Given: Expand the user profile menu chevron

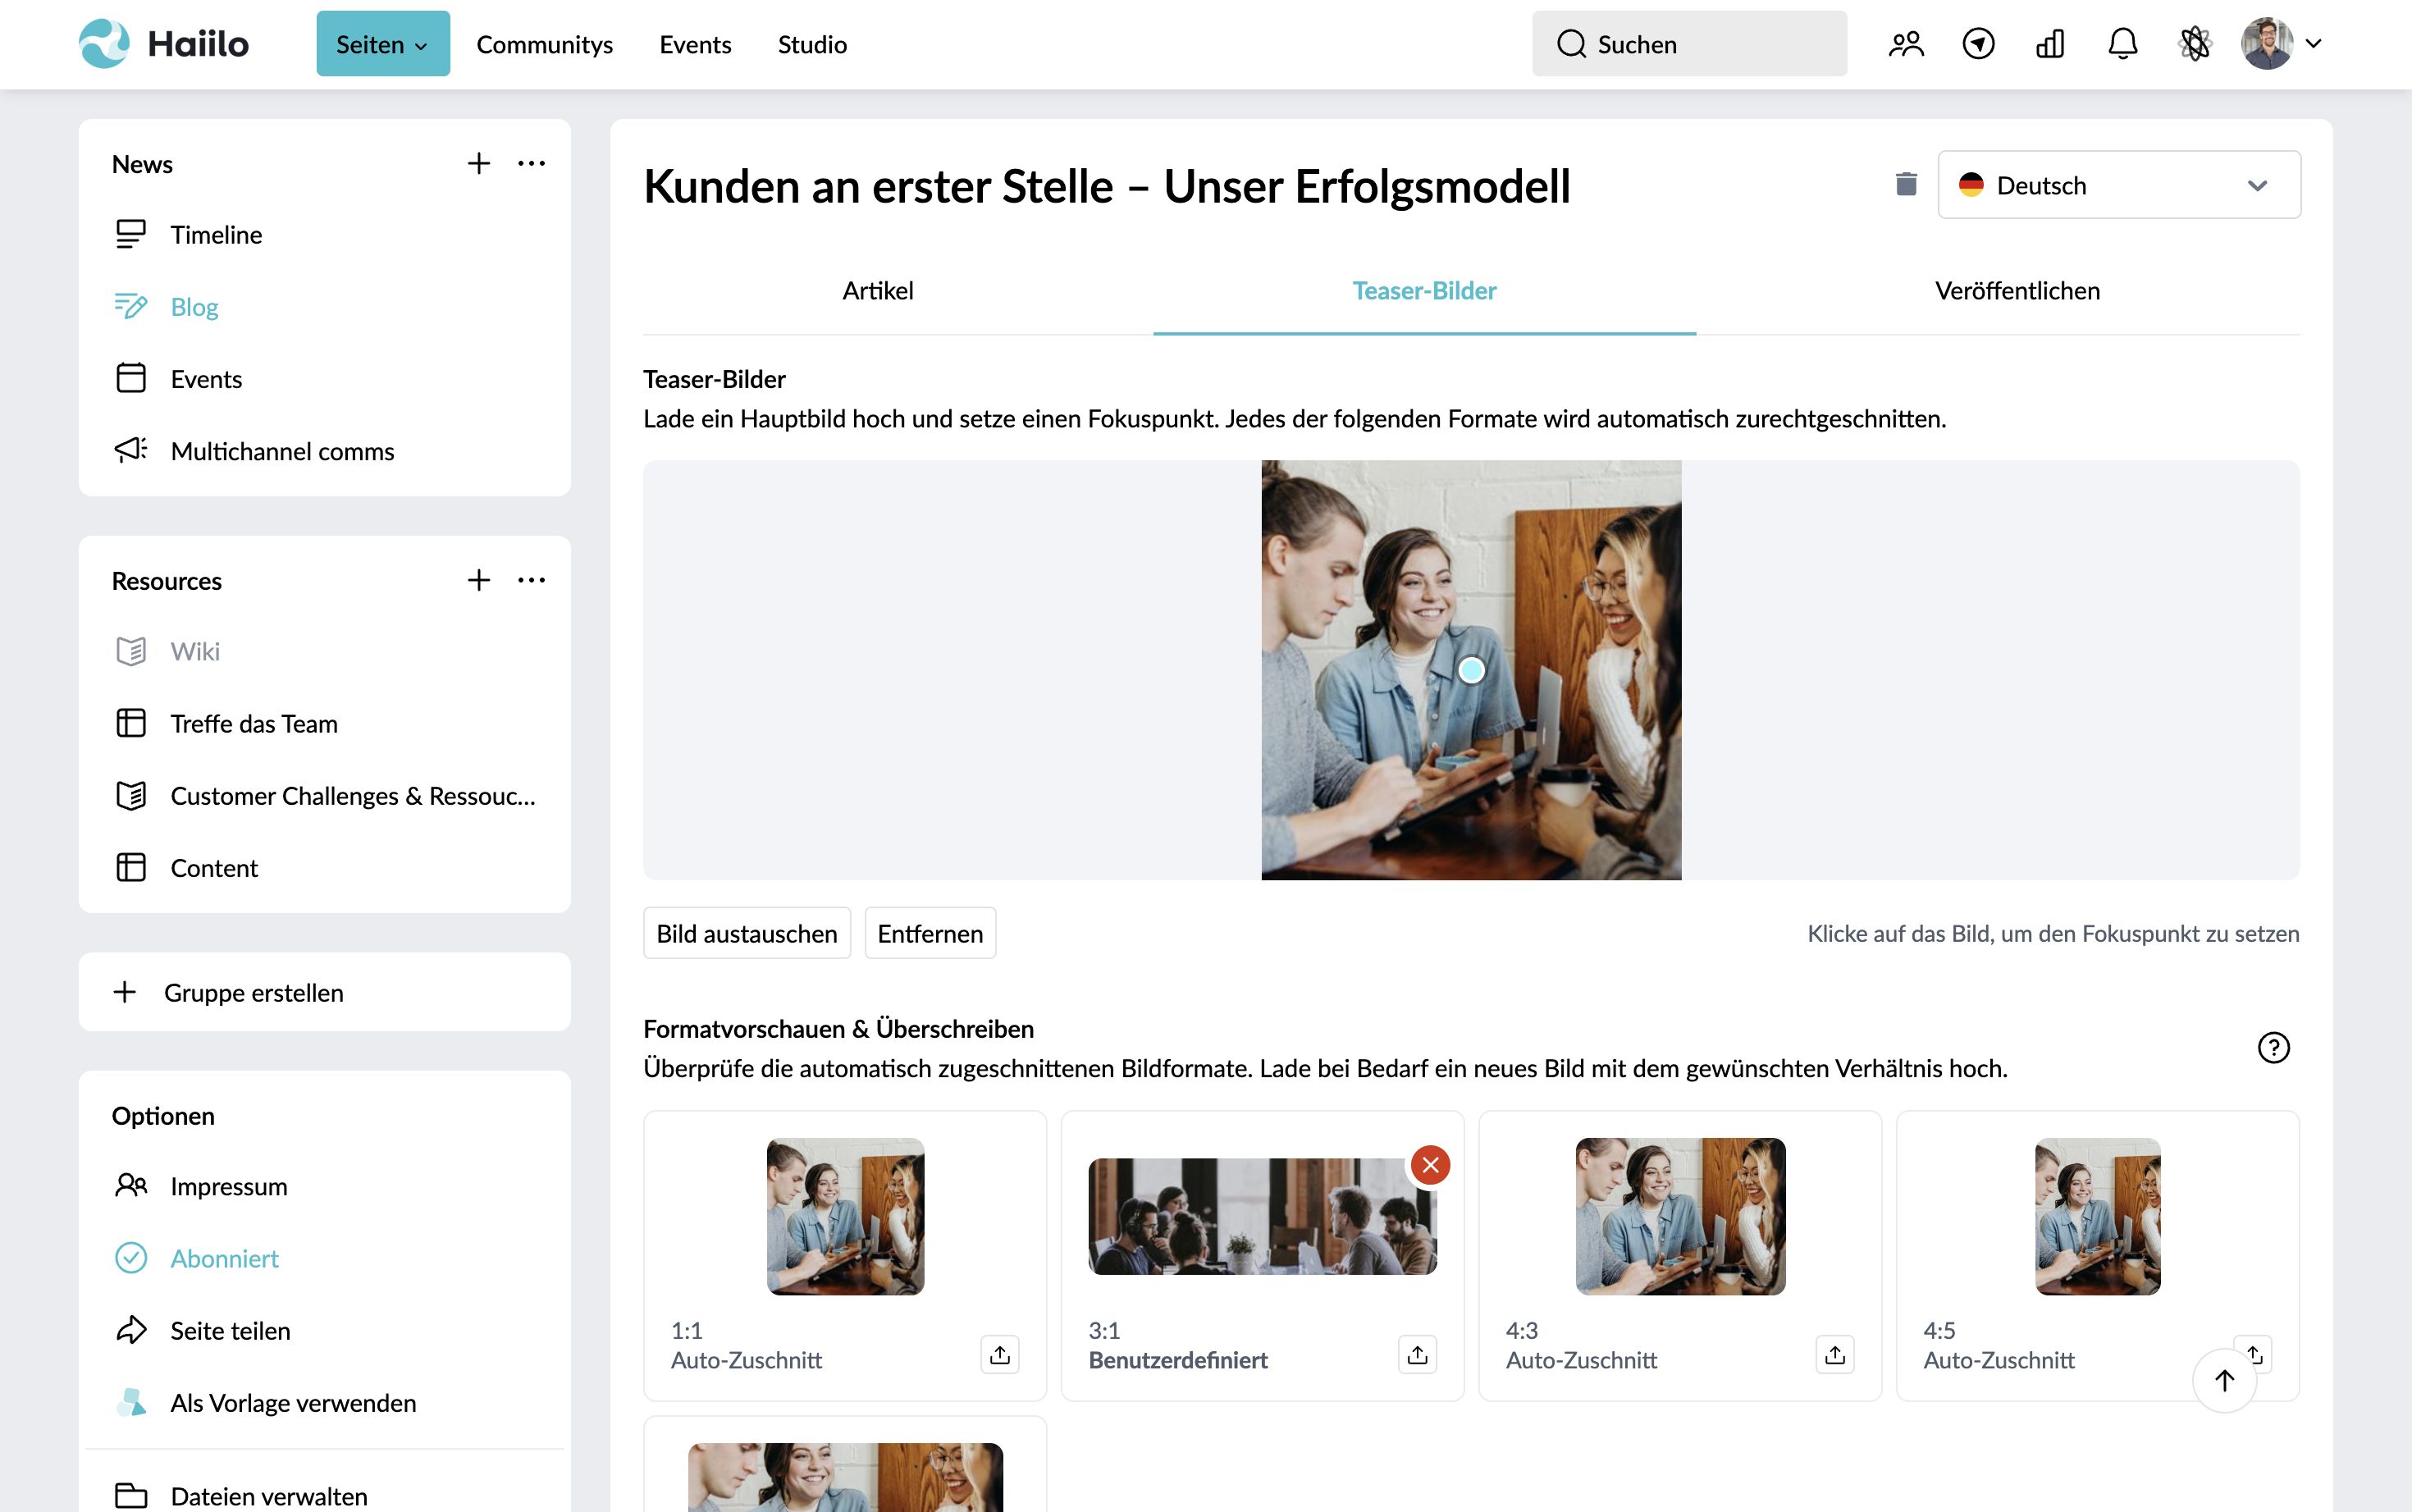Looking at the screenshot, I should (2314, 44).
